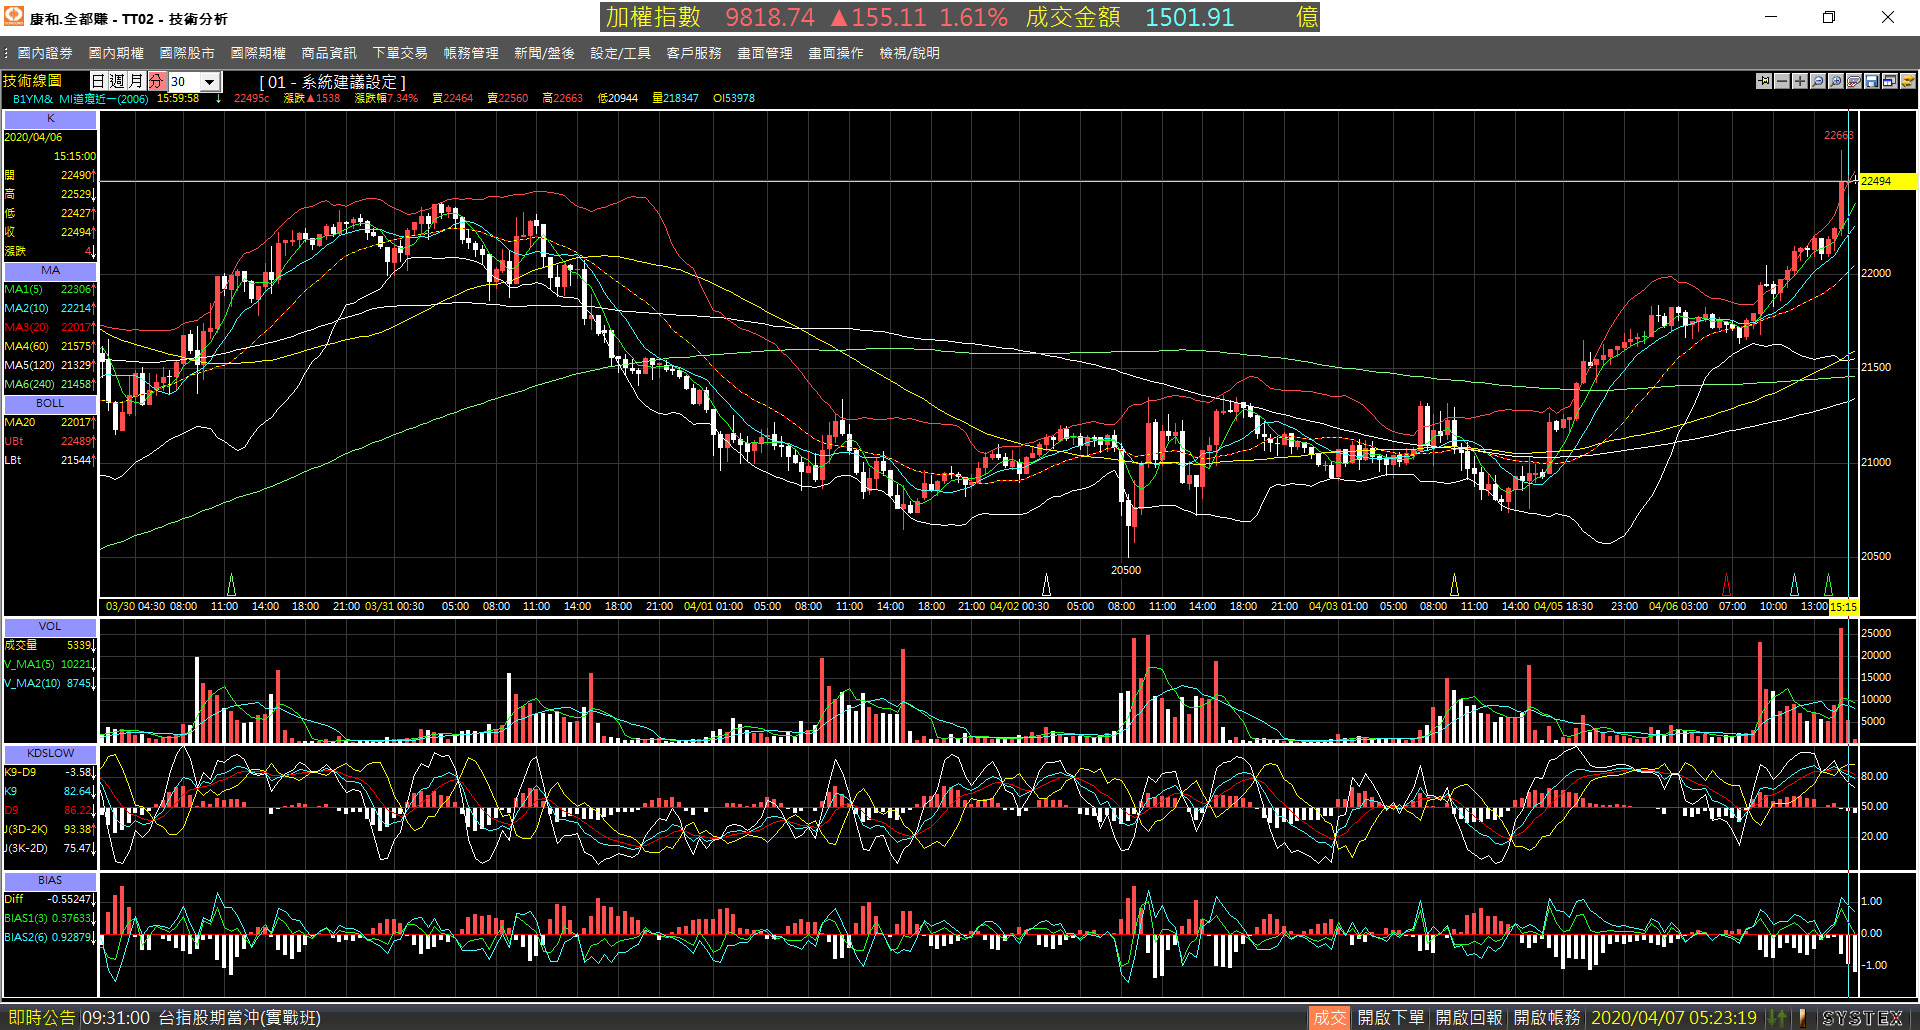
Task: Click the KDSLOW indicator header
Action: (x=50, y=753)
